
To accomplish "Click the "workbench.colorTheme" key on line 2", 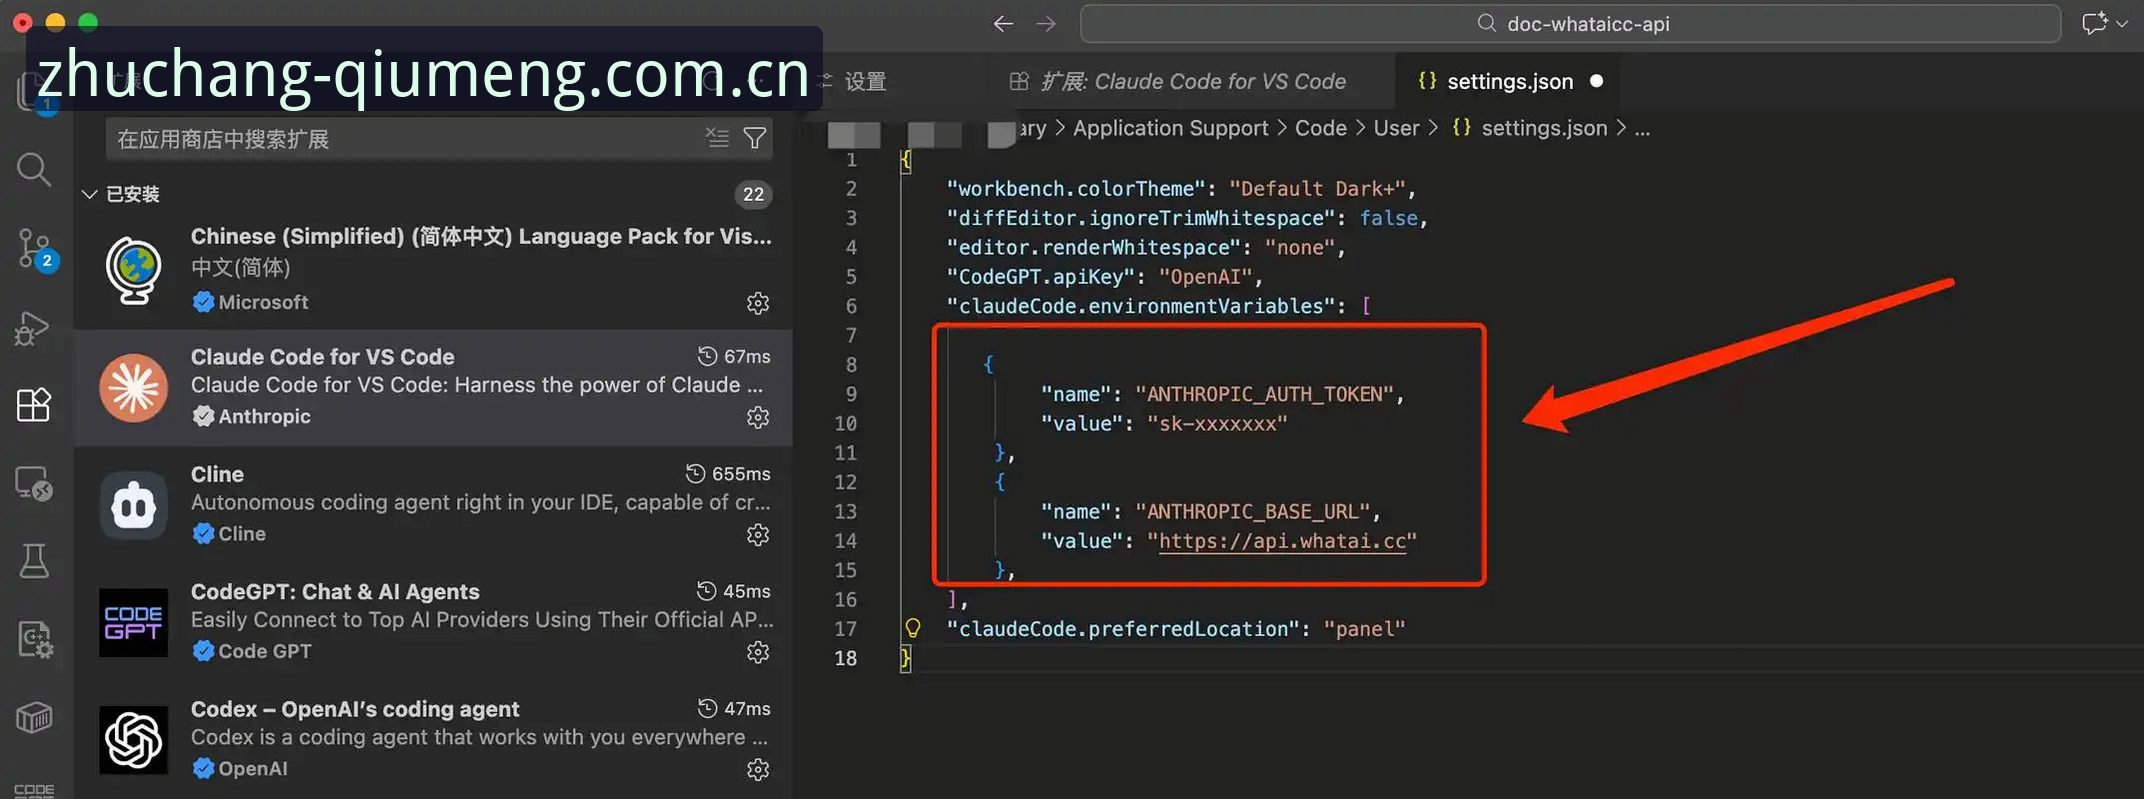I will pyautogui.click(x=1076, y=189).
